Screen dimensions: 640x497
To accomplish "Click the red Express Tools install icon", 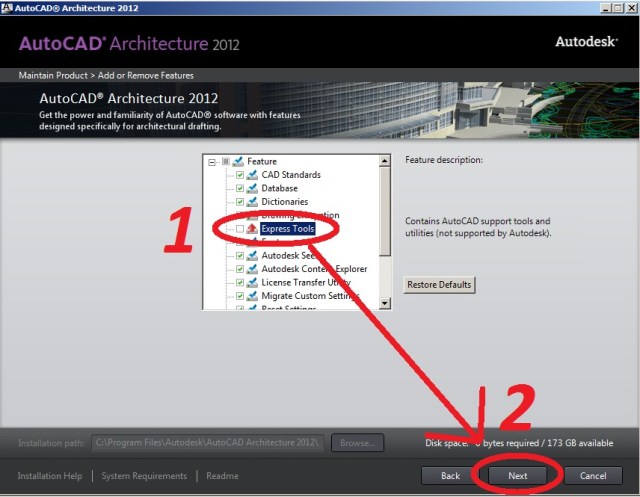I will pyautogui.click(x=252, y=229).
